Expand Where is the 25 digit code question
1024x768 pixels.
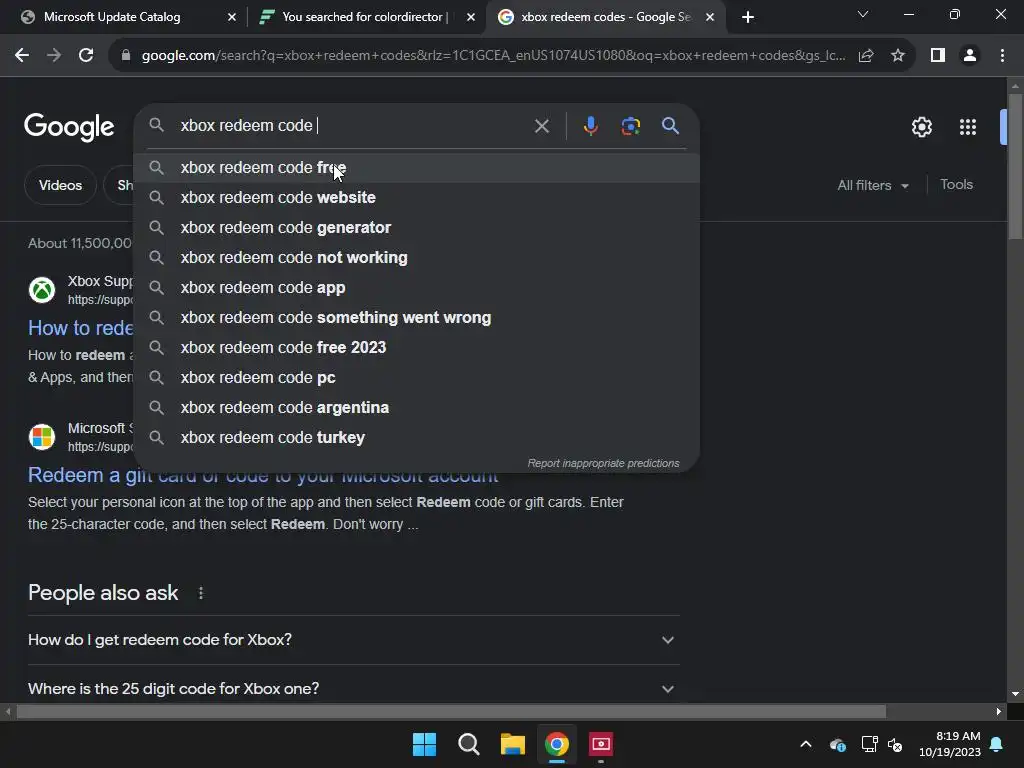click(x=353, y=688)
